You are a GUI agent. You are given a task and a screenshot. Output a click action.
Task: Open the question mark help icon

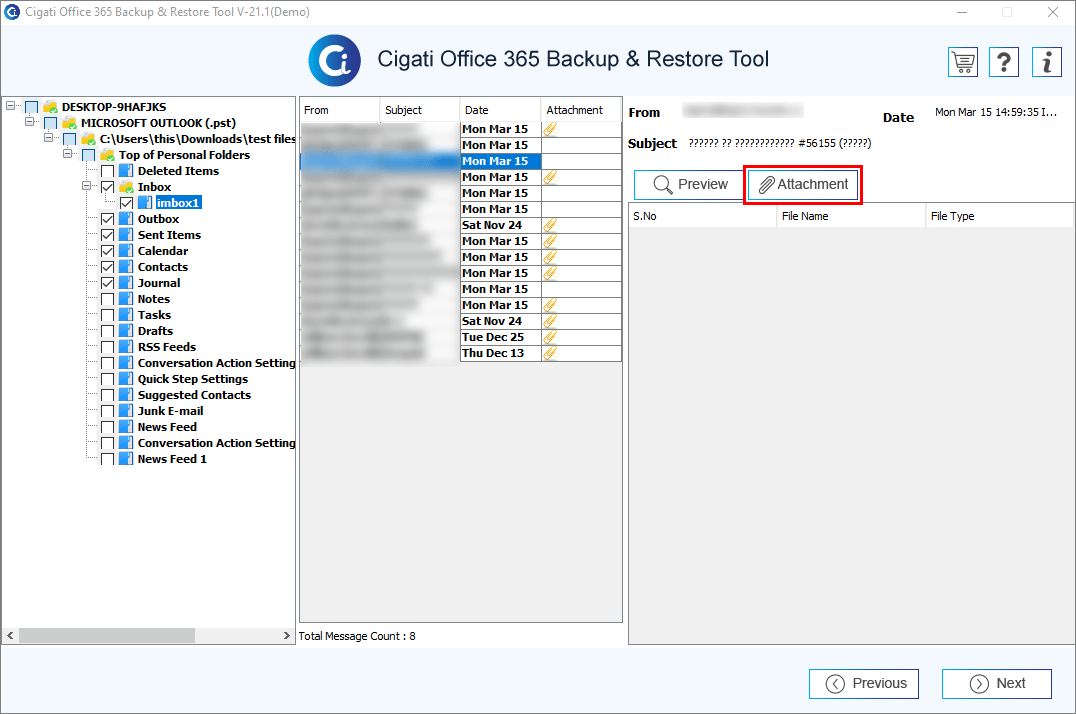point(1003,62)
